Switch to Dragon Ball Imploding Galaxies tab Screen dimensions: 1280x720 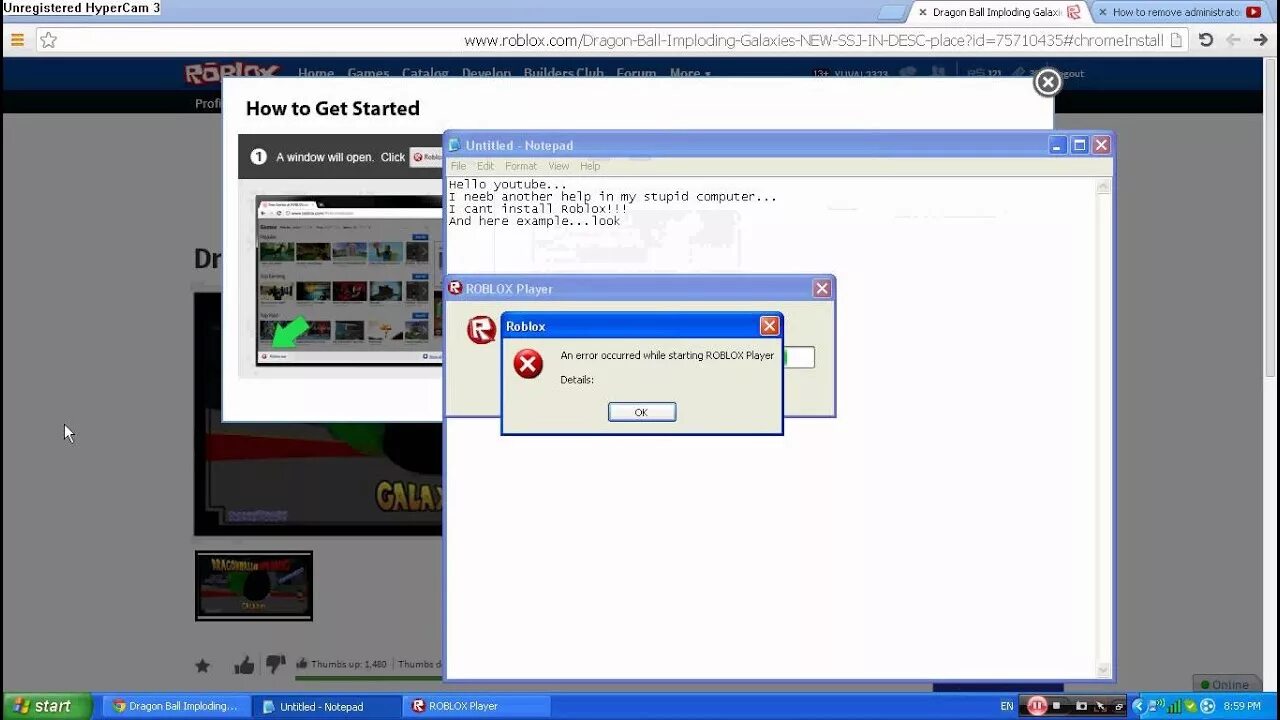click(x=996, y=12)
